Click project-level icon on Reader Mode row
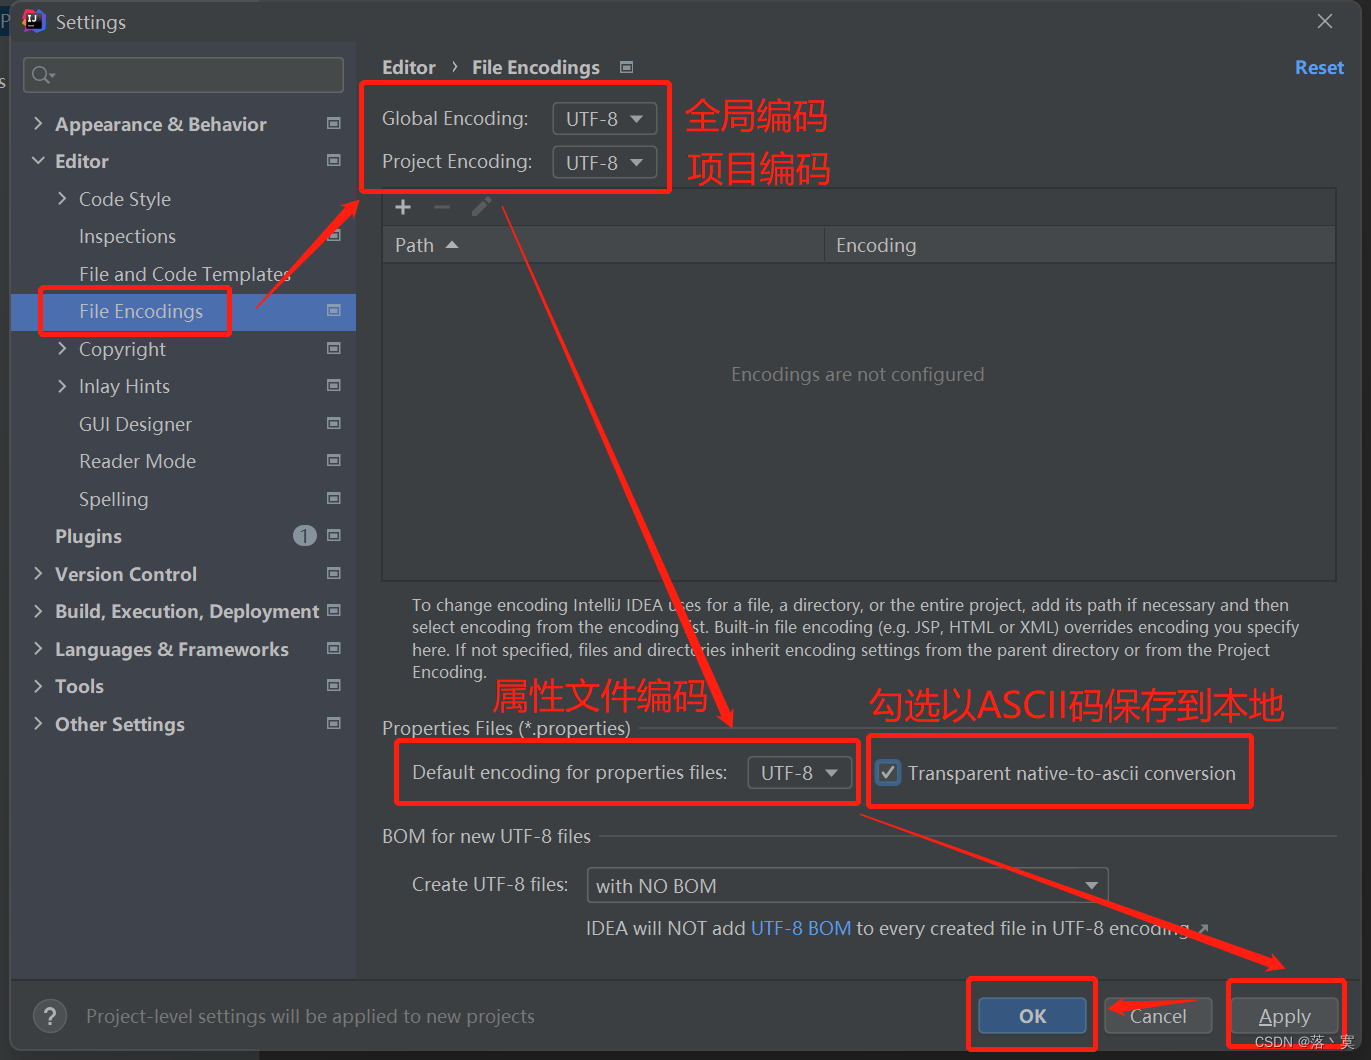The height and width of the screenshot is (1060, 1371). tap(334, 461)
